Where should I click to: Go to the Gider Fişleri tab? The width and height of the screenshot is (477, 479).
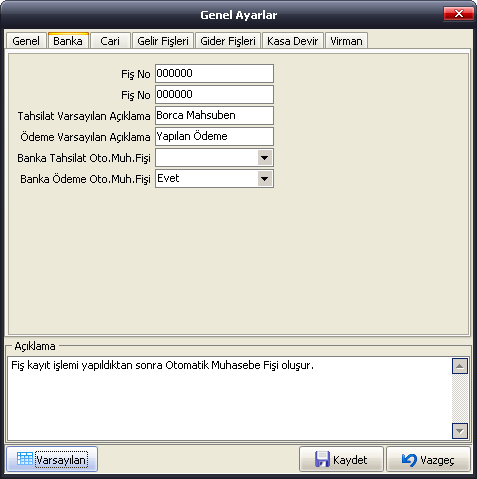[228, 41]
